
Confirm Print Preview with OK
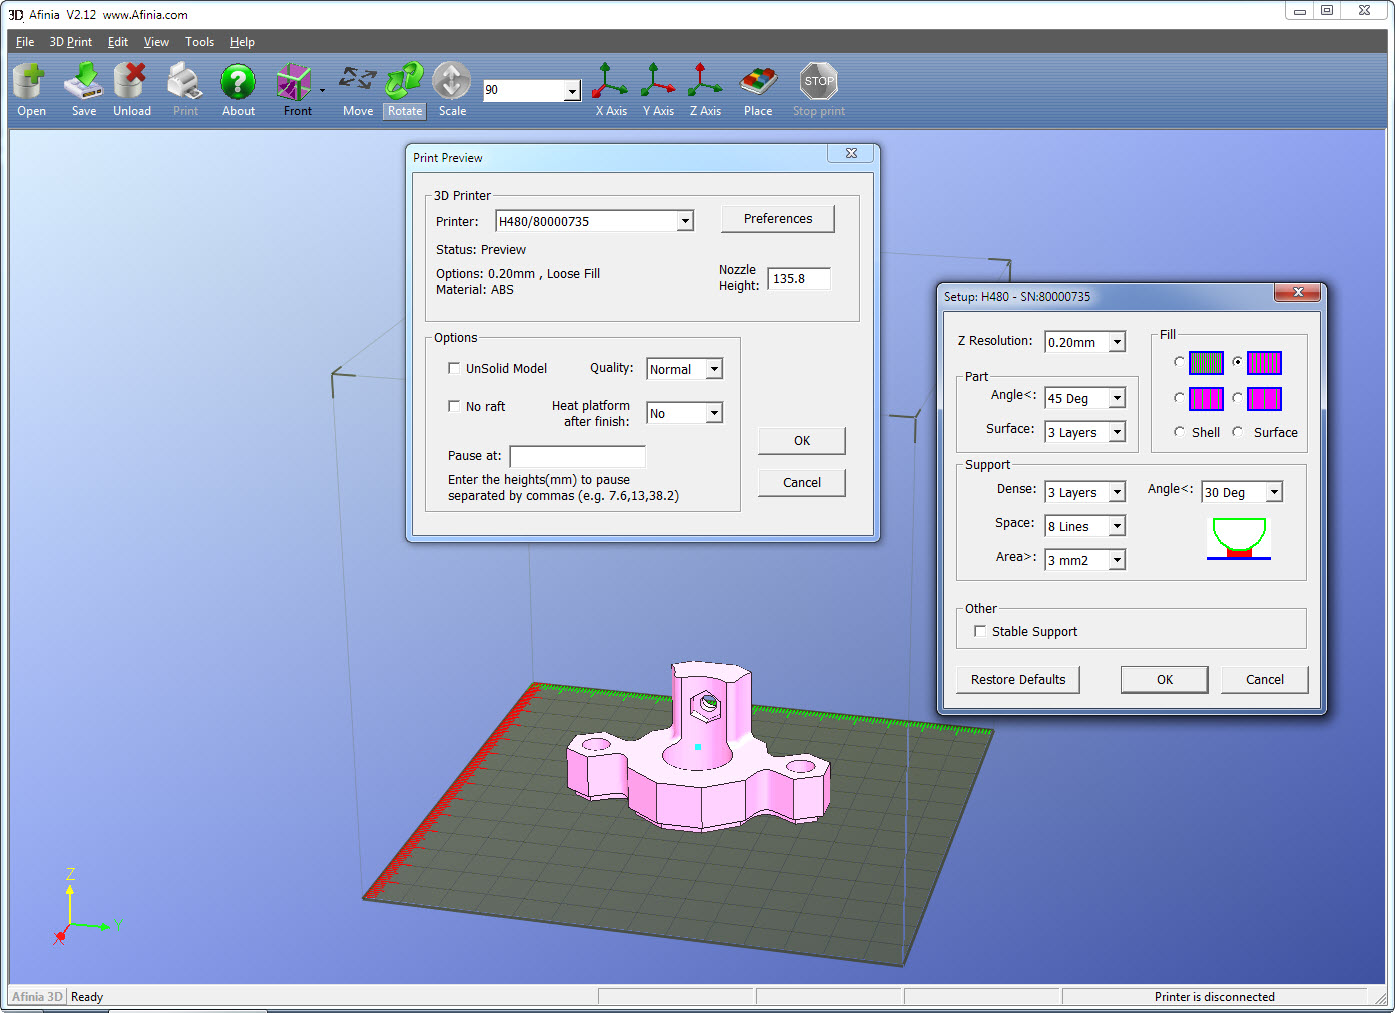[x=802, y=441]
